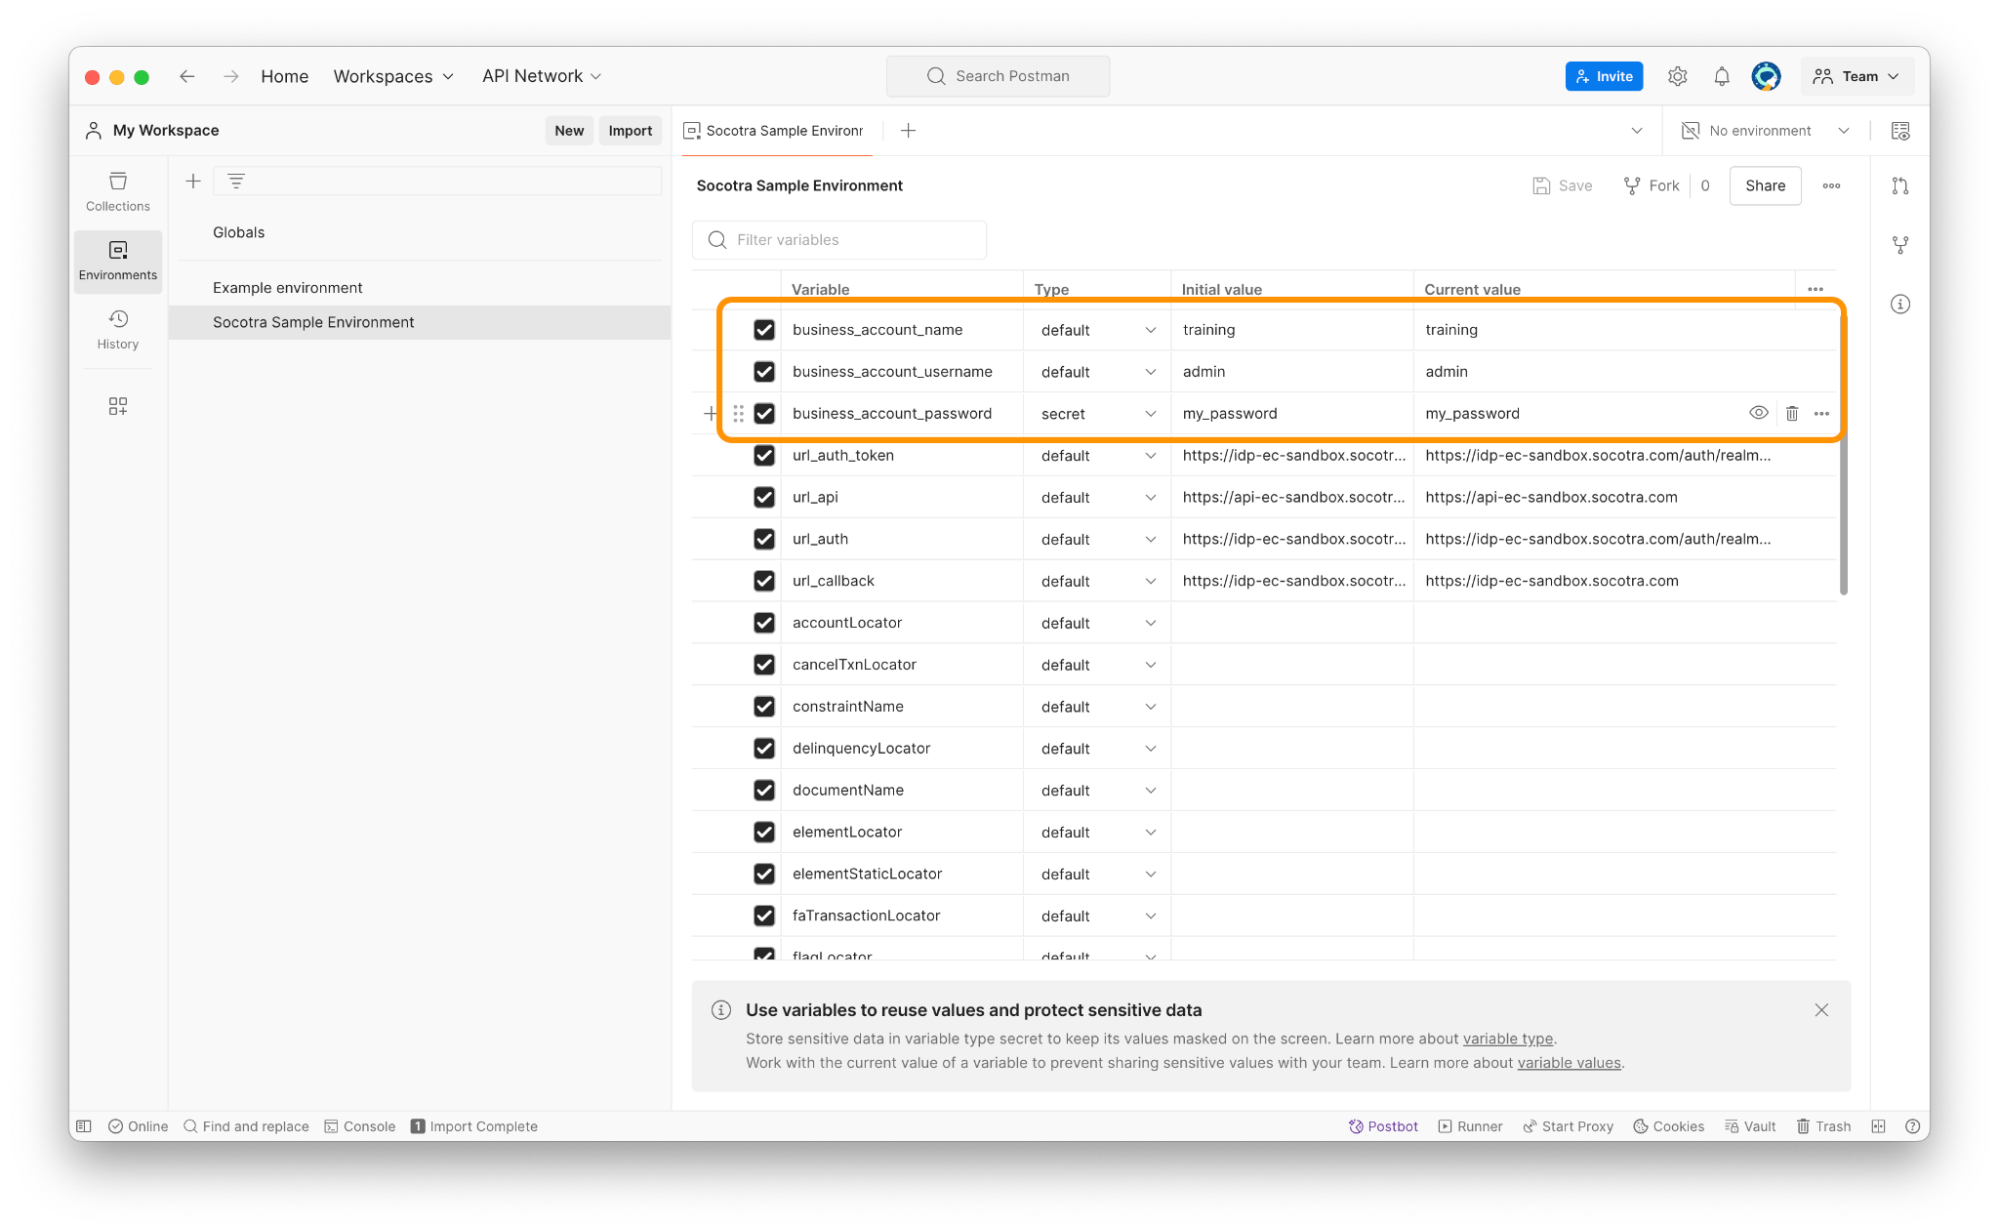The height and width of the screenshot is (1232, 1999).
Task: Open the Collections sidebar panel
Action: pos(118,190)
